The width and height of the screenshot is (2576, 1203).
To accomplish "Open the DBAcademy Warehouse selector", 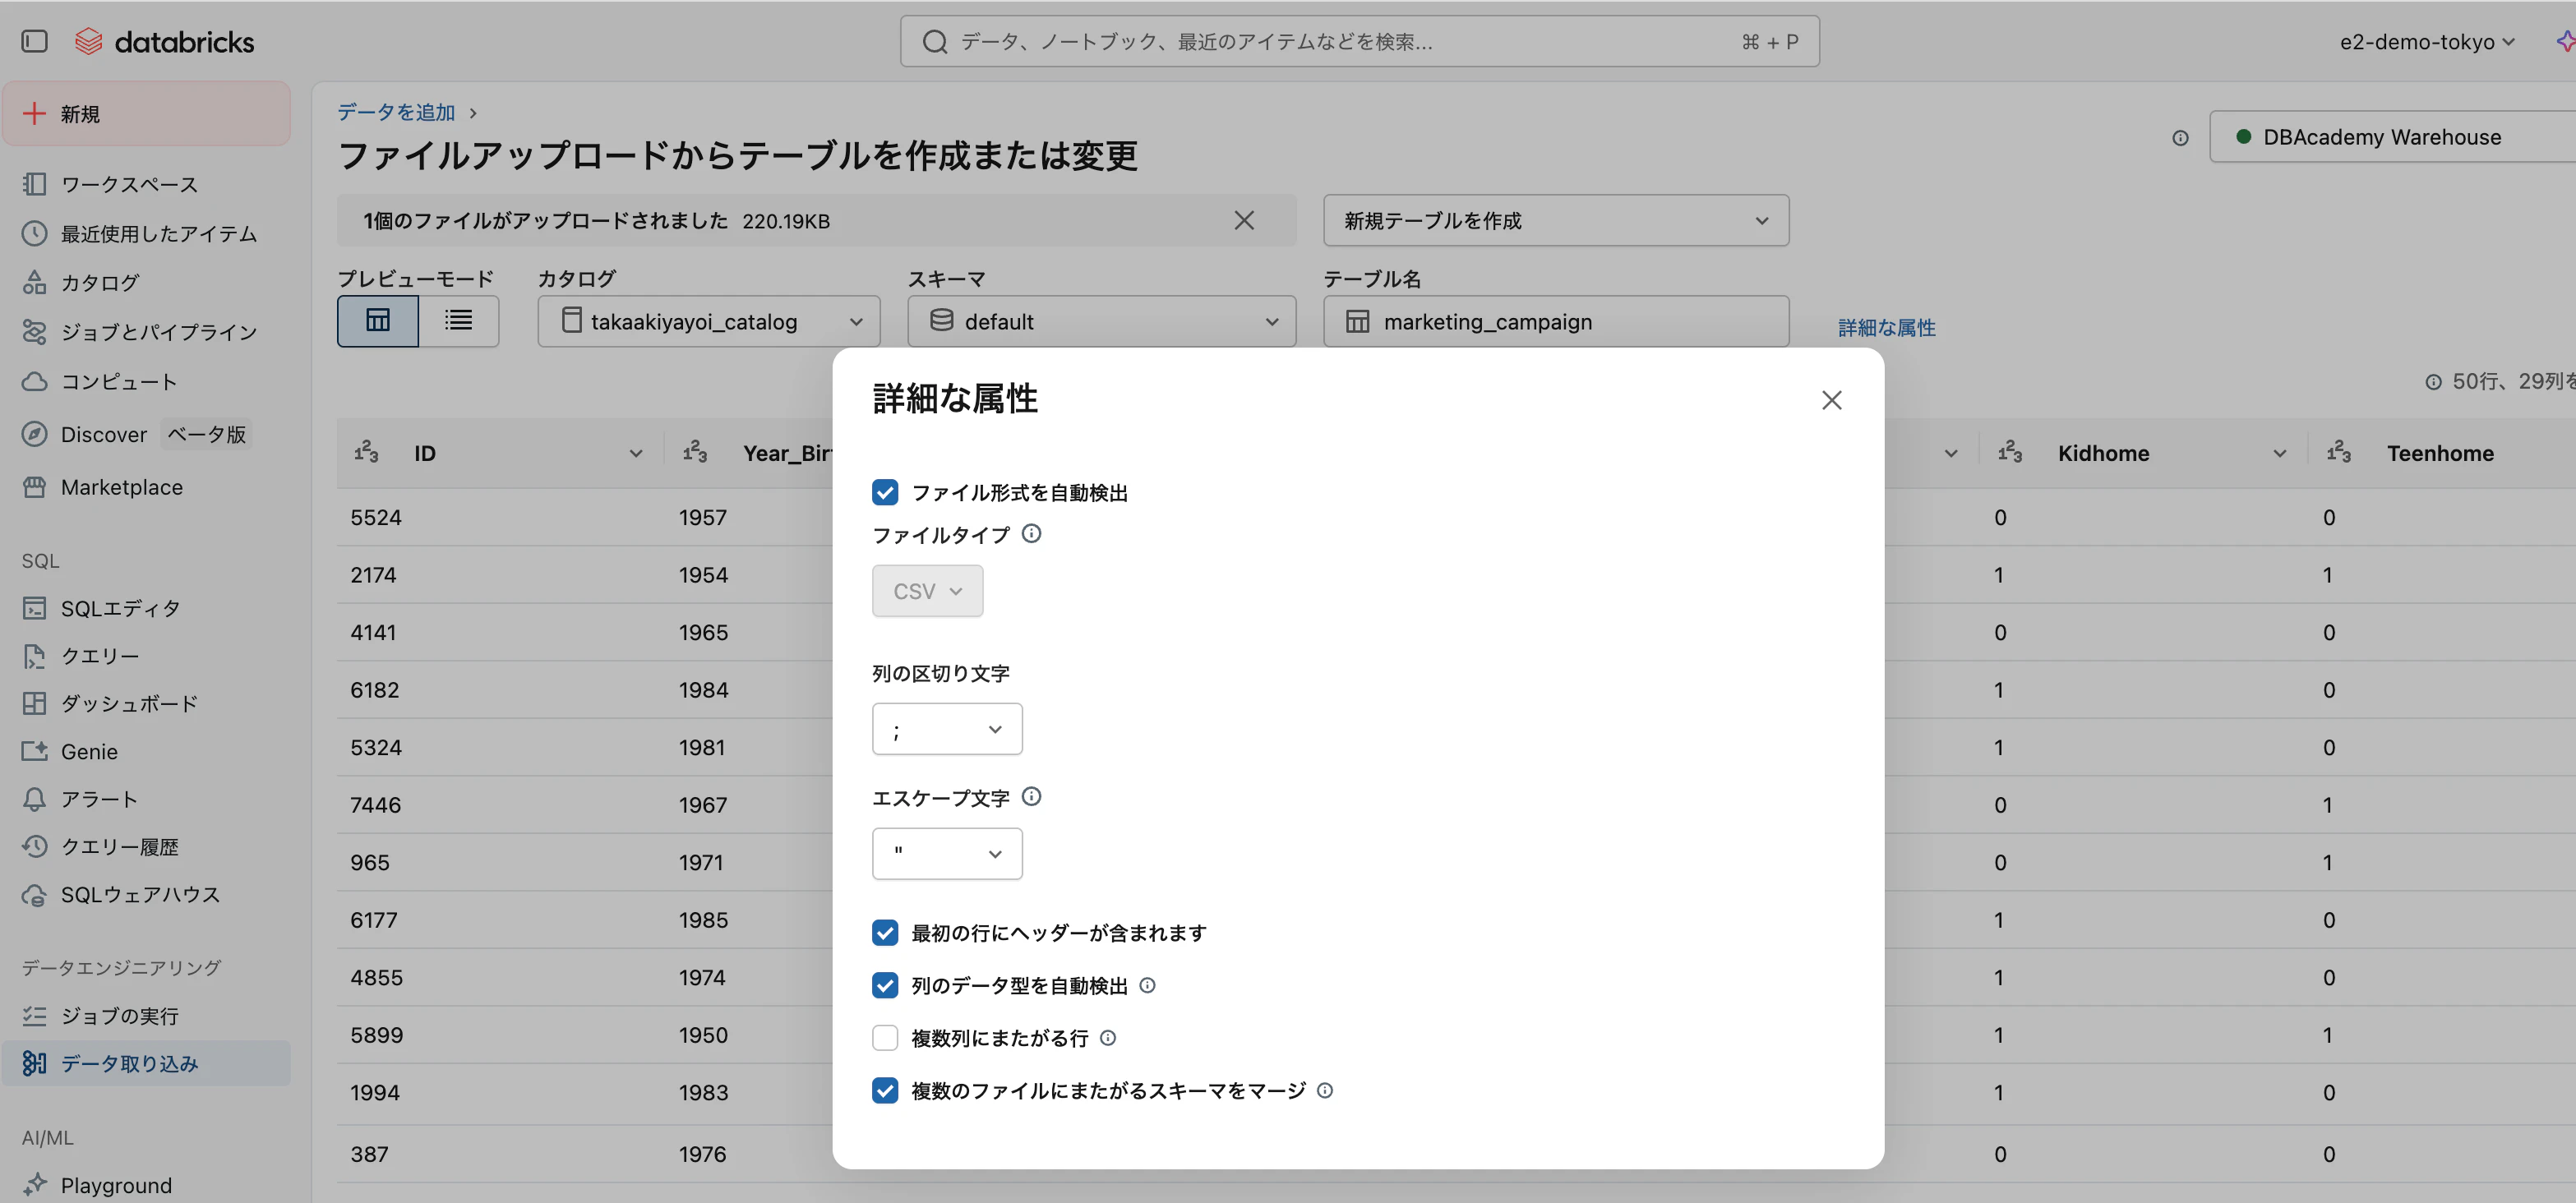I will (2393, 137).
